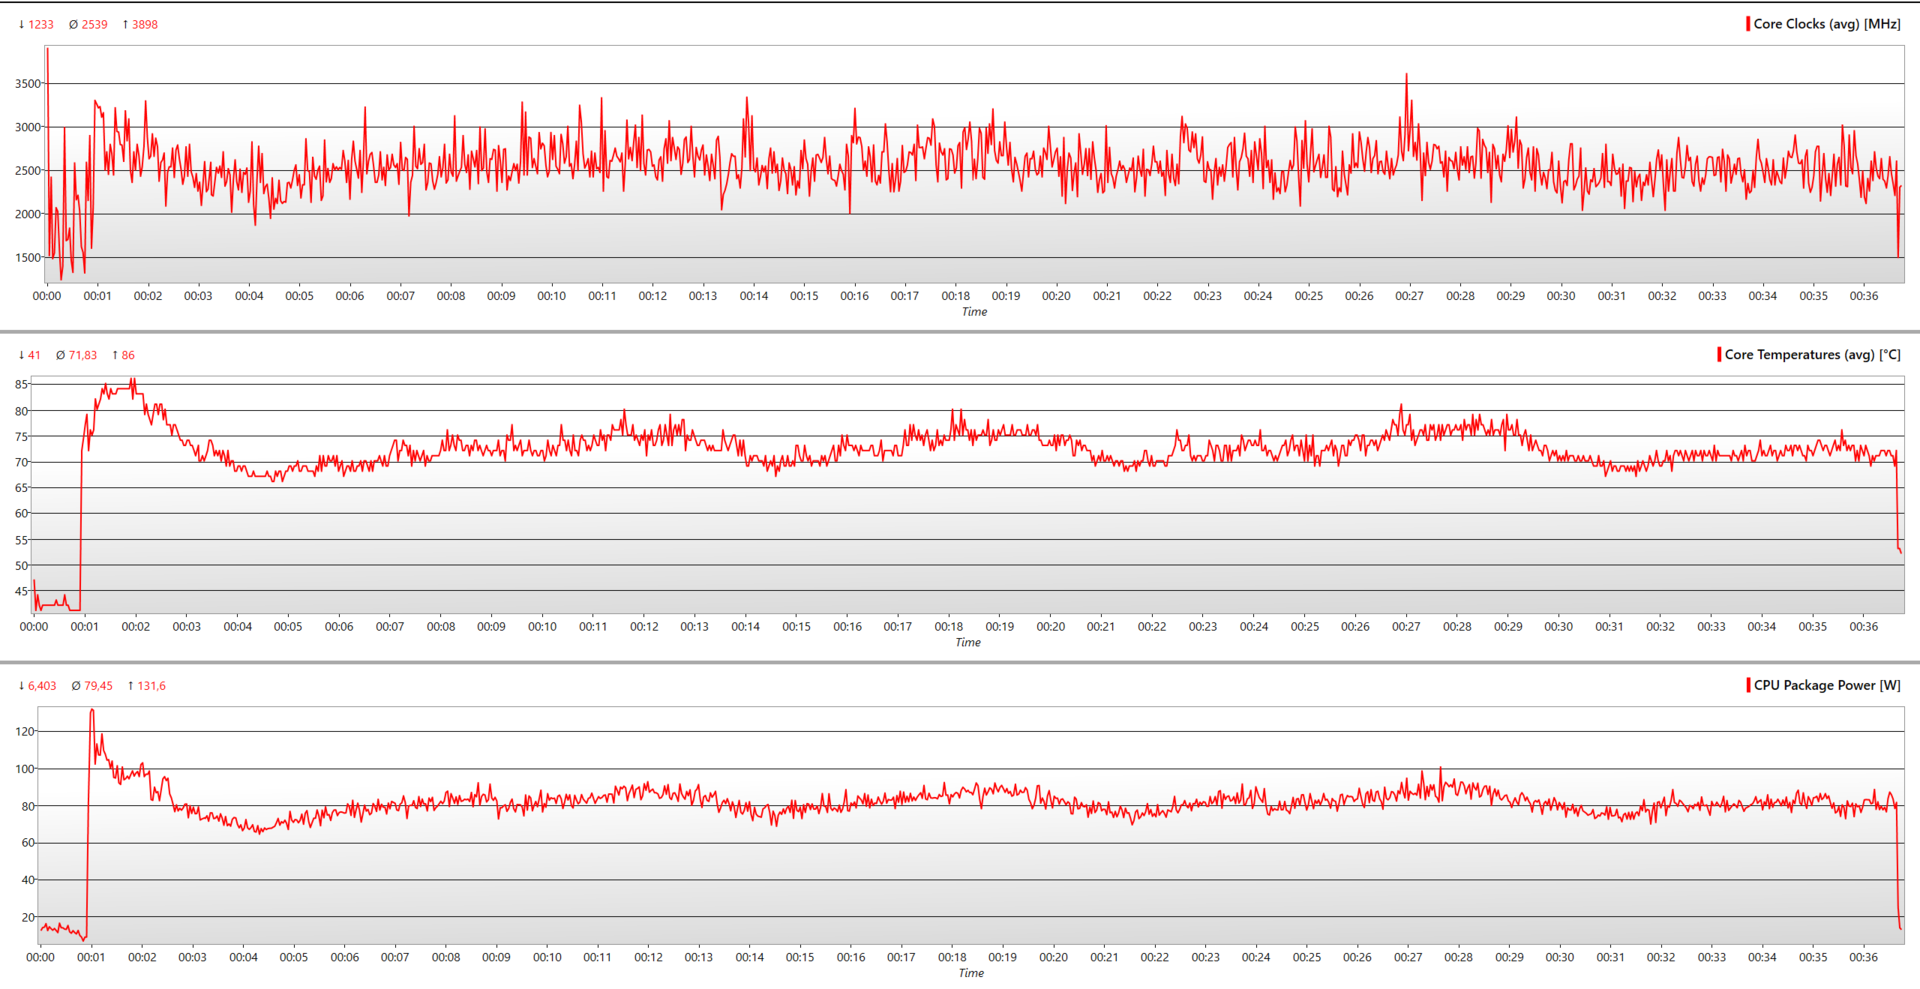
Task: Click the 00:01 time tick in power chart
Action: click(x=91, y=958)
